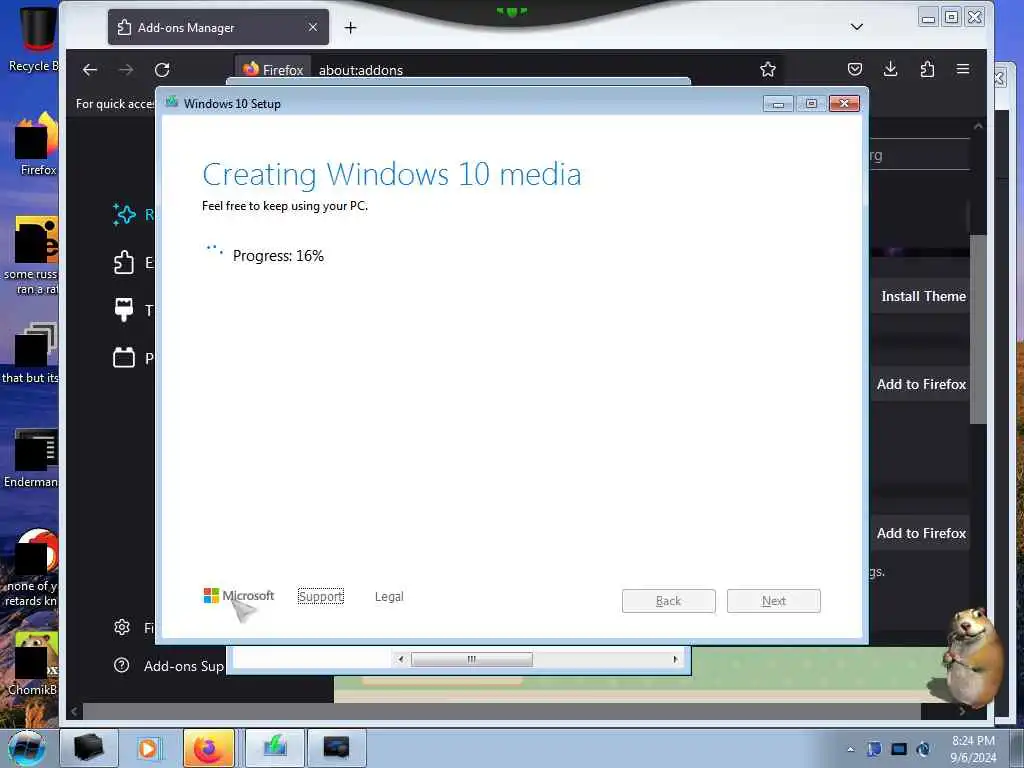Open the Firefox hamburger application menu
The height and width of the screenshot is (768, 1024).
point(963,69)
